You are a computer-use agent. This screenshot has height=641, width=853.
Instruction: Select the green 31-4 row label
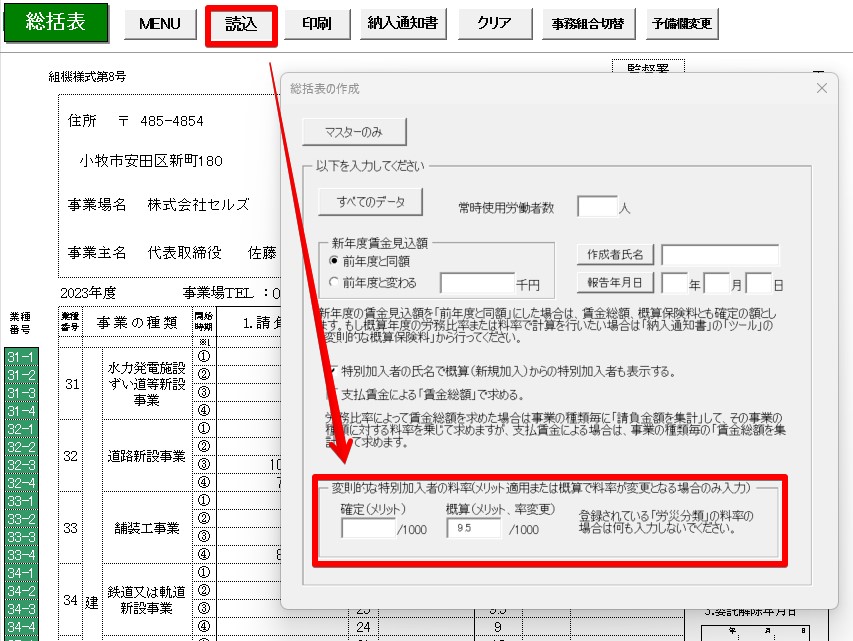pyautogui.click(x=21, y=411)
